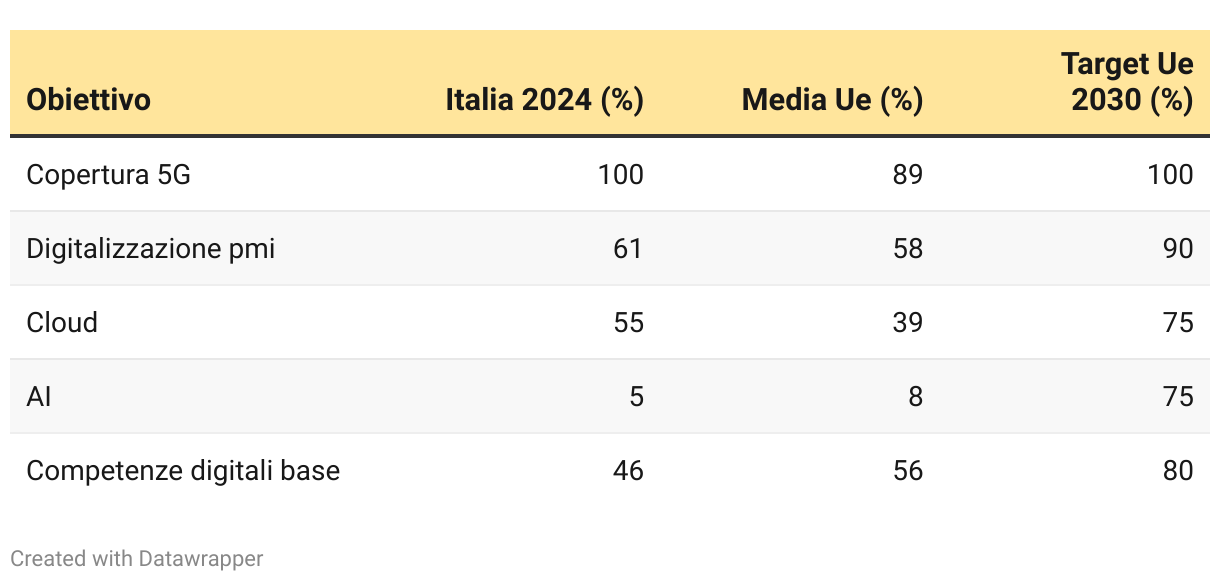Select the Cloud row label
The image size is (1220, 582).
point(62,322)
